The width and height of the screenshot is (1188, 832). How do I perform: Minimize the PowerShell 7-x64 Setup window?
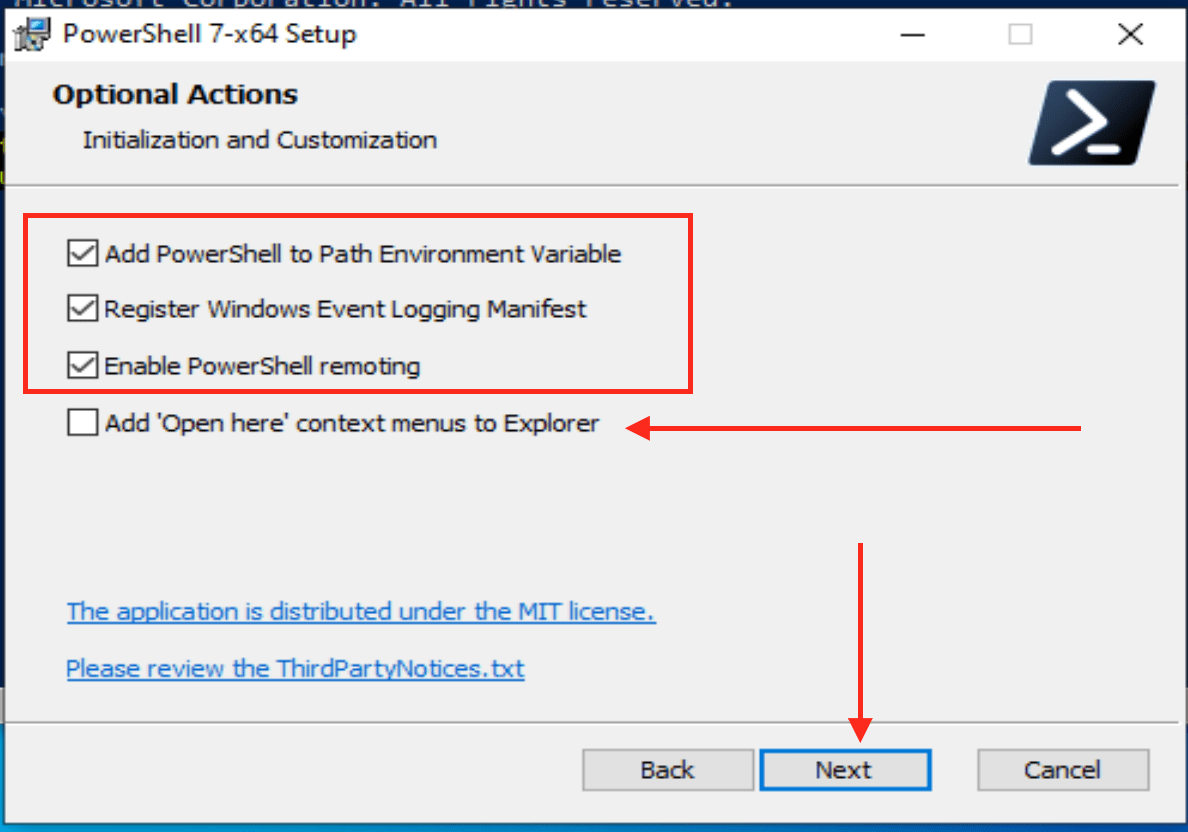(x=911, y=35)
